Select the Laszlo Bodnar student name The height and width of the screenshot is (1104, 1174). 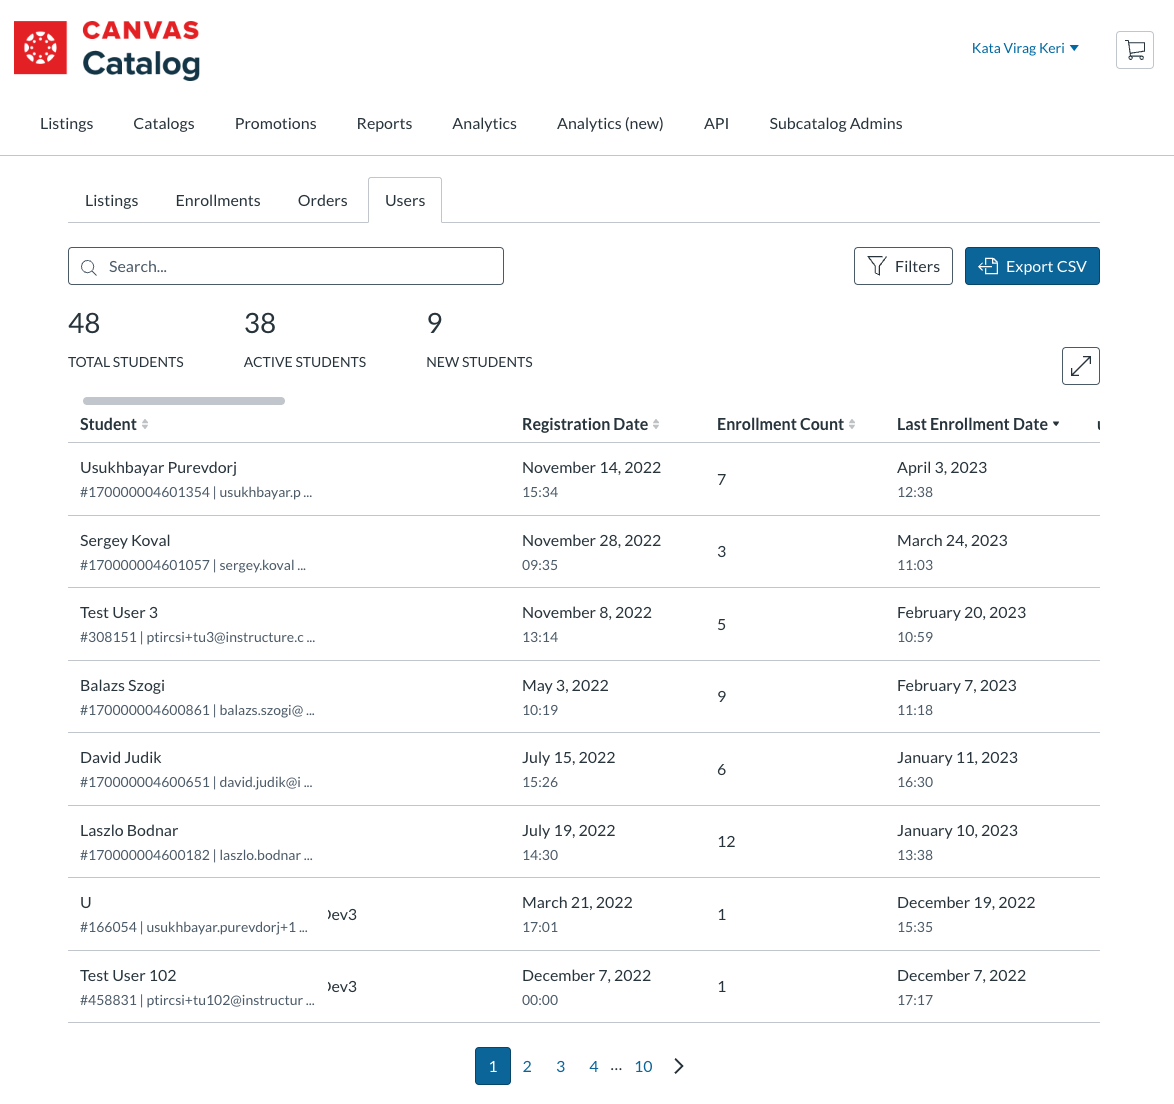tap(129, 830)
